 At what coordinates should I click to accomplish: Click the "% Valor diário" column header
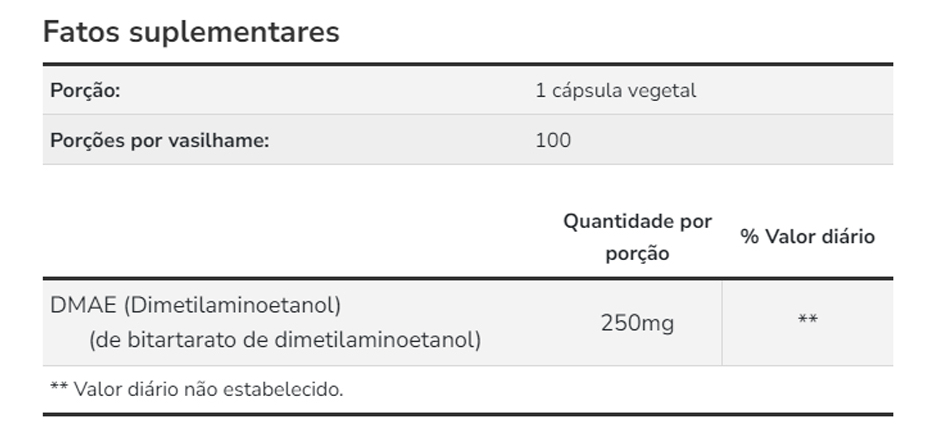[807, 237]
